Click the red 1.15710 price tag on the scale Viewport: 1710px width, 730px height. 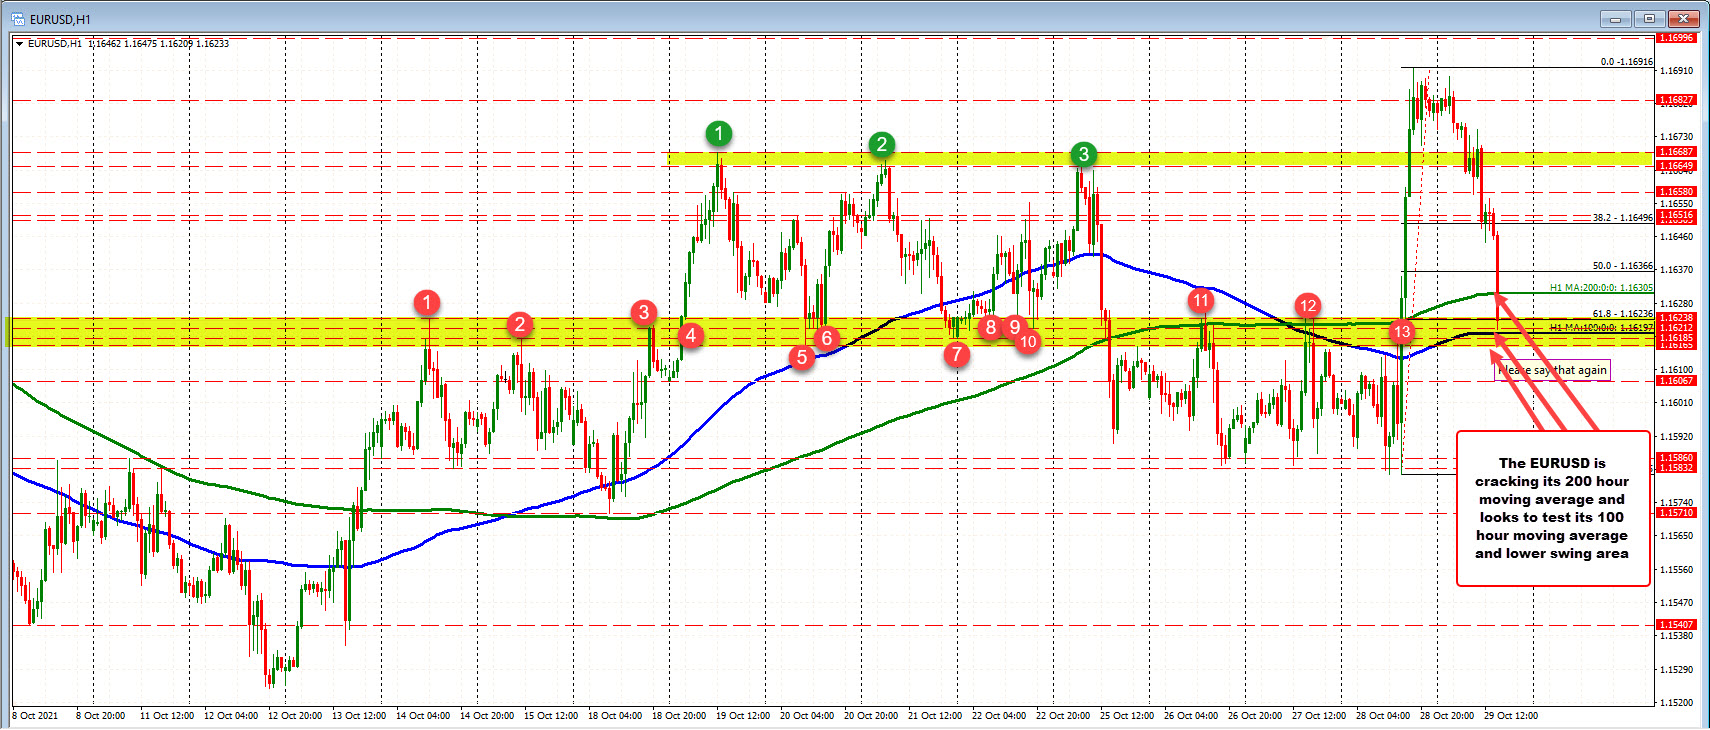click(x=1677, y=513)
